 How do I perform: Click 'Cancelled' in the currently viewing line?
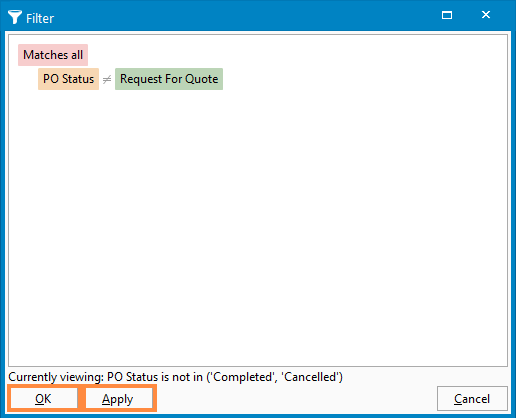tap(310, 377)
